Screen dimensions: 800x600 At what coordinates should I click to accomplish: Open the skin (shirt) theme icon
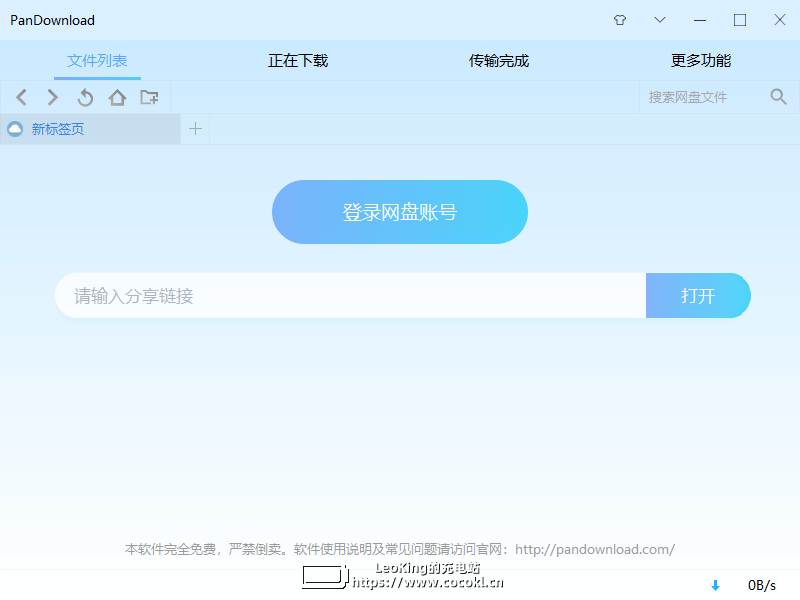coord(620,20)
